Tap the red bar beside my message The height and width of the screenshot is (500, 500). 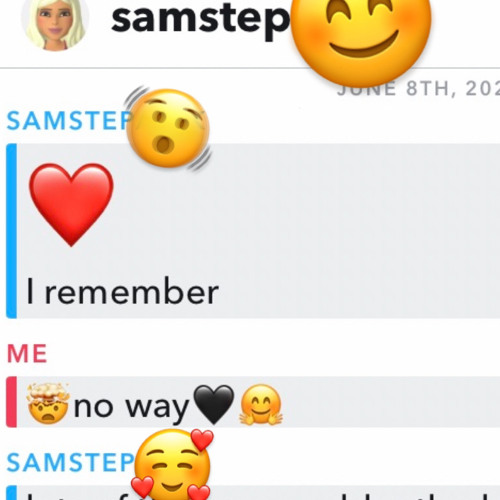pos(11,402)
